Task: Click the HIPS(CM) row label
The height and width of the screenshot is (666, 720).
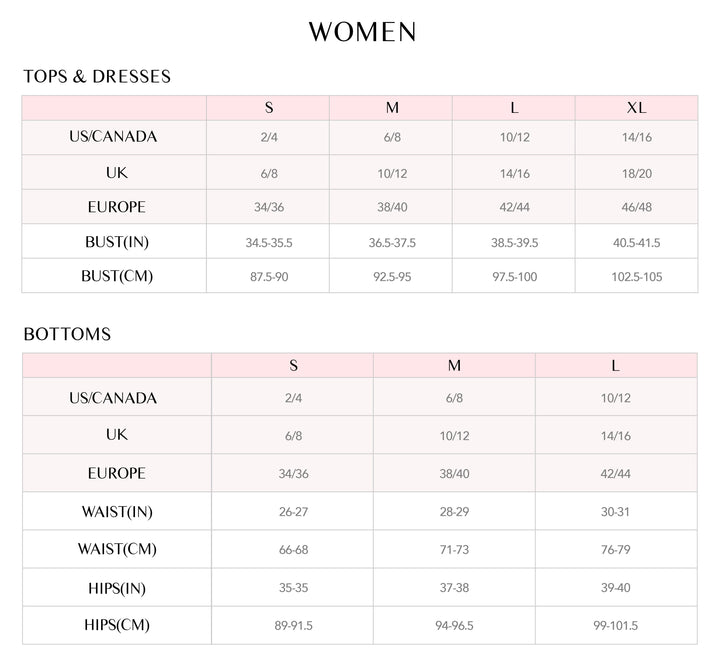Action: click(x=117, y=625)
